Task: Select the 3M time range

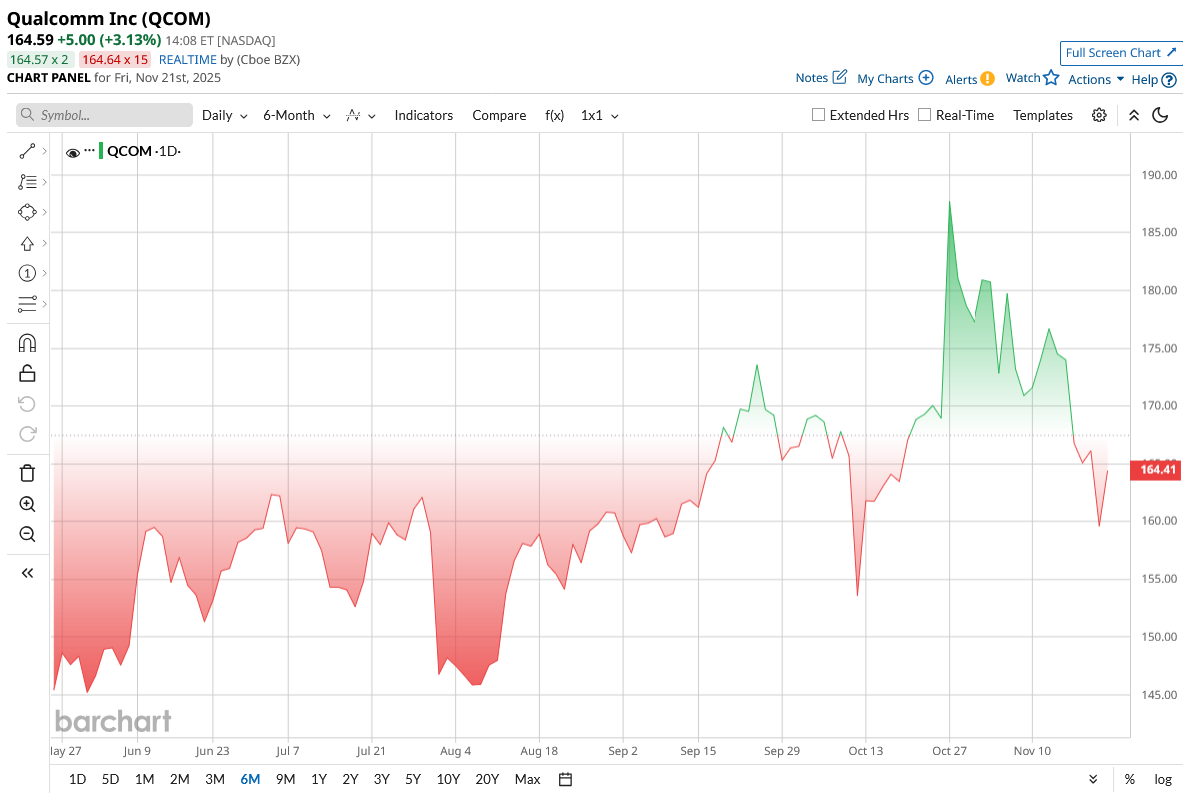Action: pos(215,779)
